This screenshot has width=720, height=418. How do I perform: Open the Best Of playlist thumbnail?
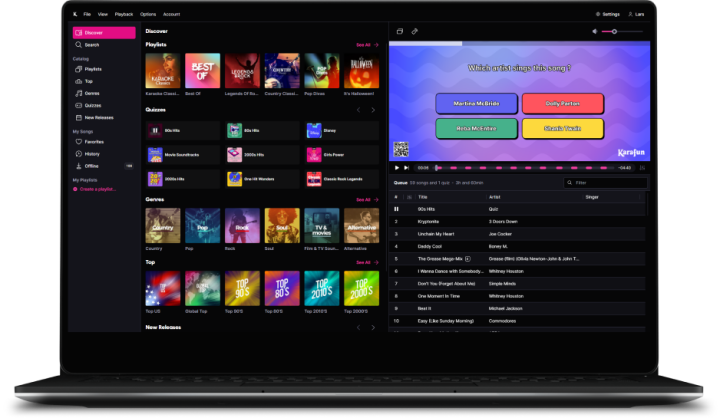pyautogui.click(x=202, y=70)
